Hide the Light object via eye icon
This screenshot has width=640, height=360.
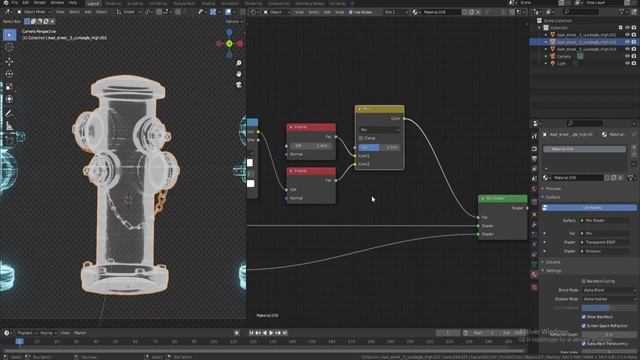(627, 64)
